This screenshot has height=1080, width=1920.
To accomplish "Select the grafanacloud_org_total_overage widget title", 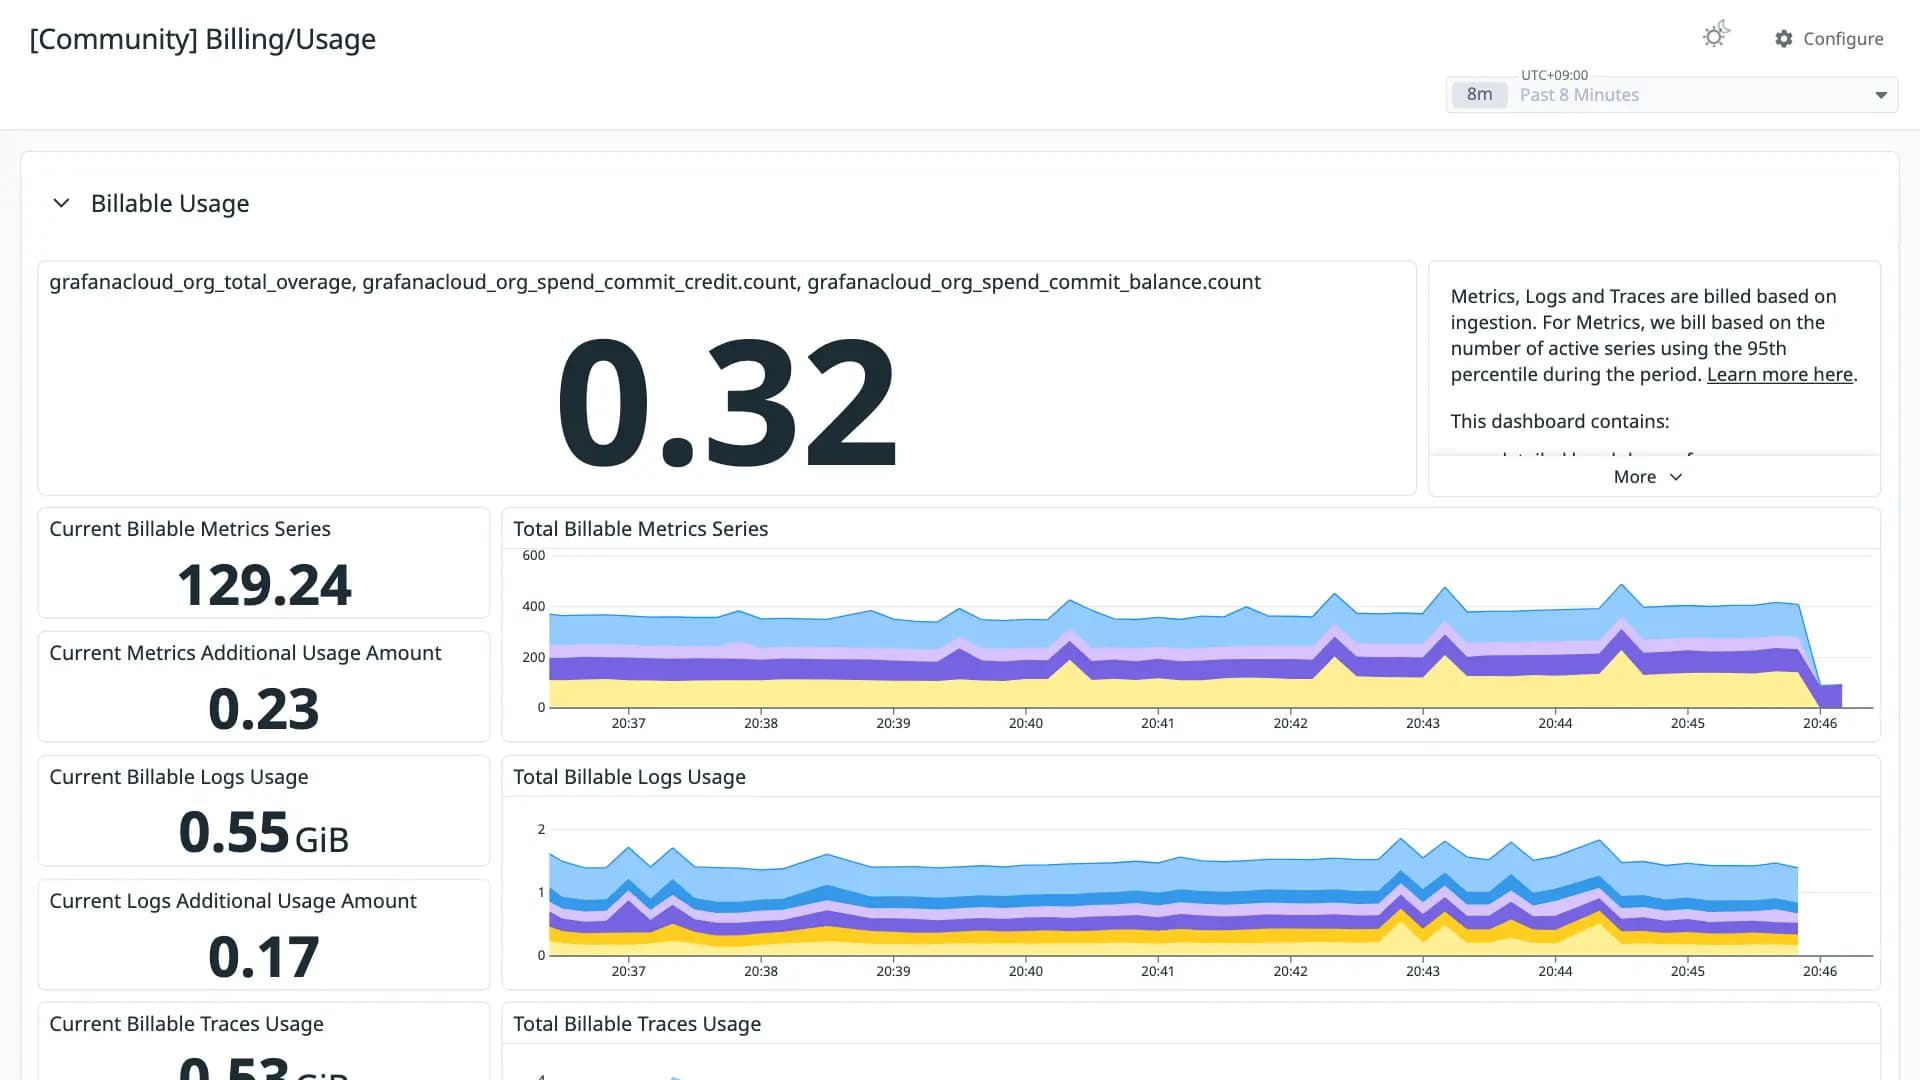I will tap(655, 282).
